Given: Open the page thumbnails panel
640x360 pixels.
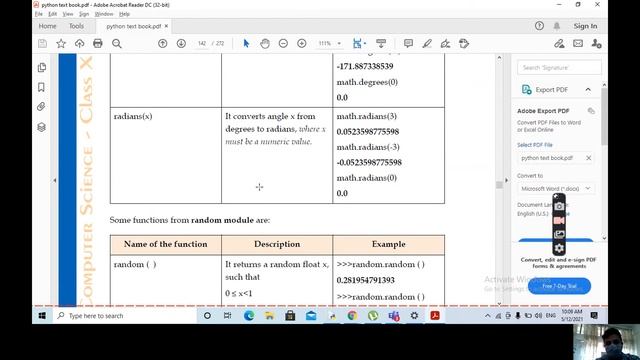Looking at the screenshot, I should (42, 67).
